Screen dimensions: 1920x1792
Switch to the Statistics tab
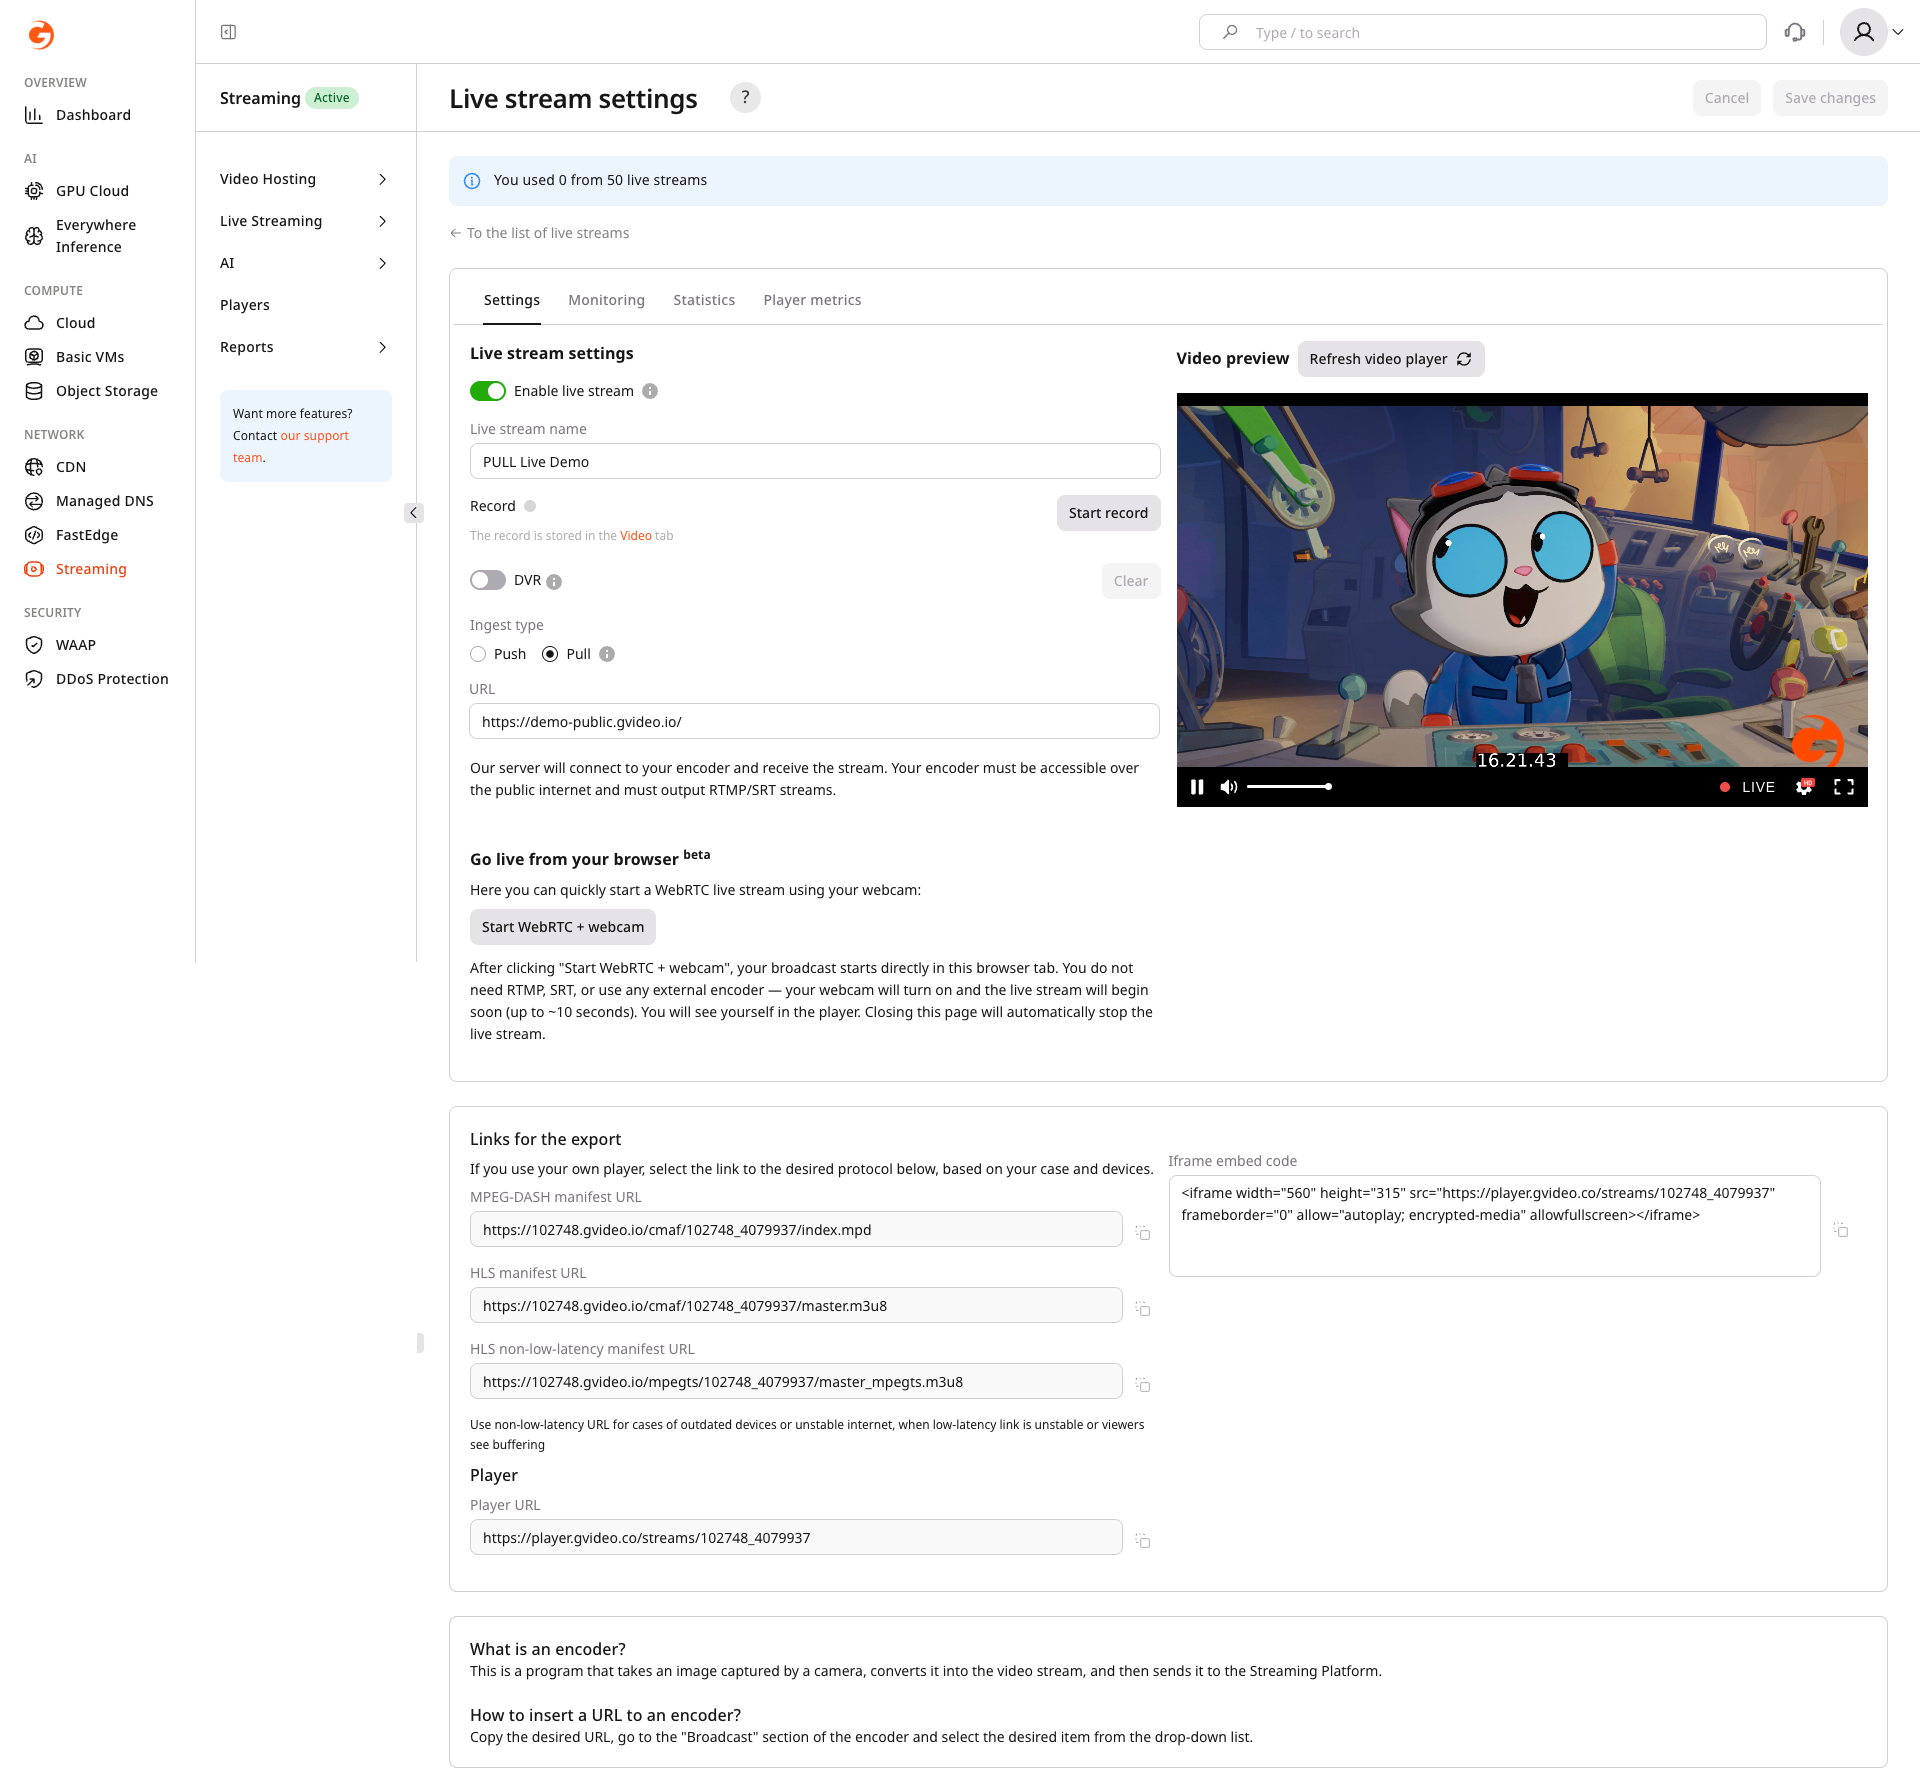(704, 300)
